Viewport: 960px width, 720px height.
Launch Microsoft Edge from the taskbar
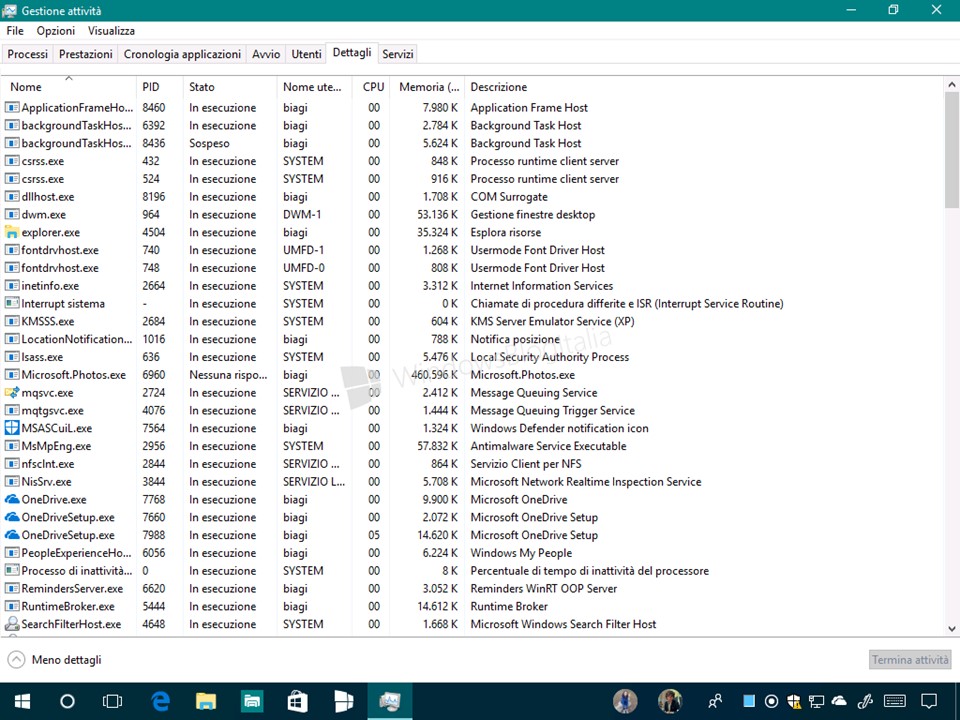point(160,702)
